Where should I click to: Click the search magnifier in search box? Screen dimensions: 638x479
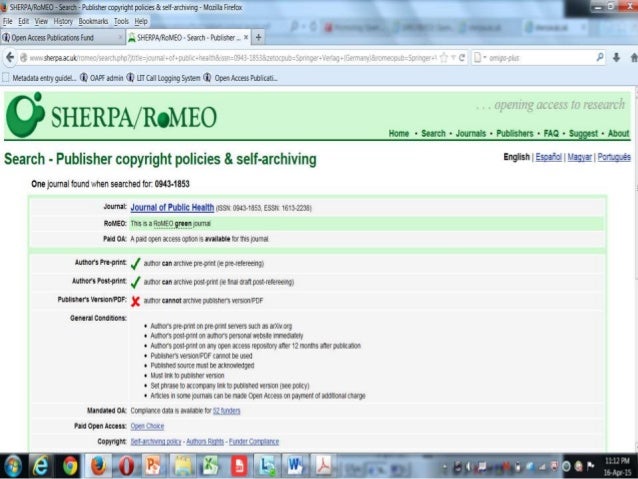(x=600, y=57)
